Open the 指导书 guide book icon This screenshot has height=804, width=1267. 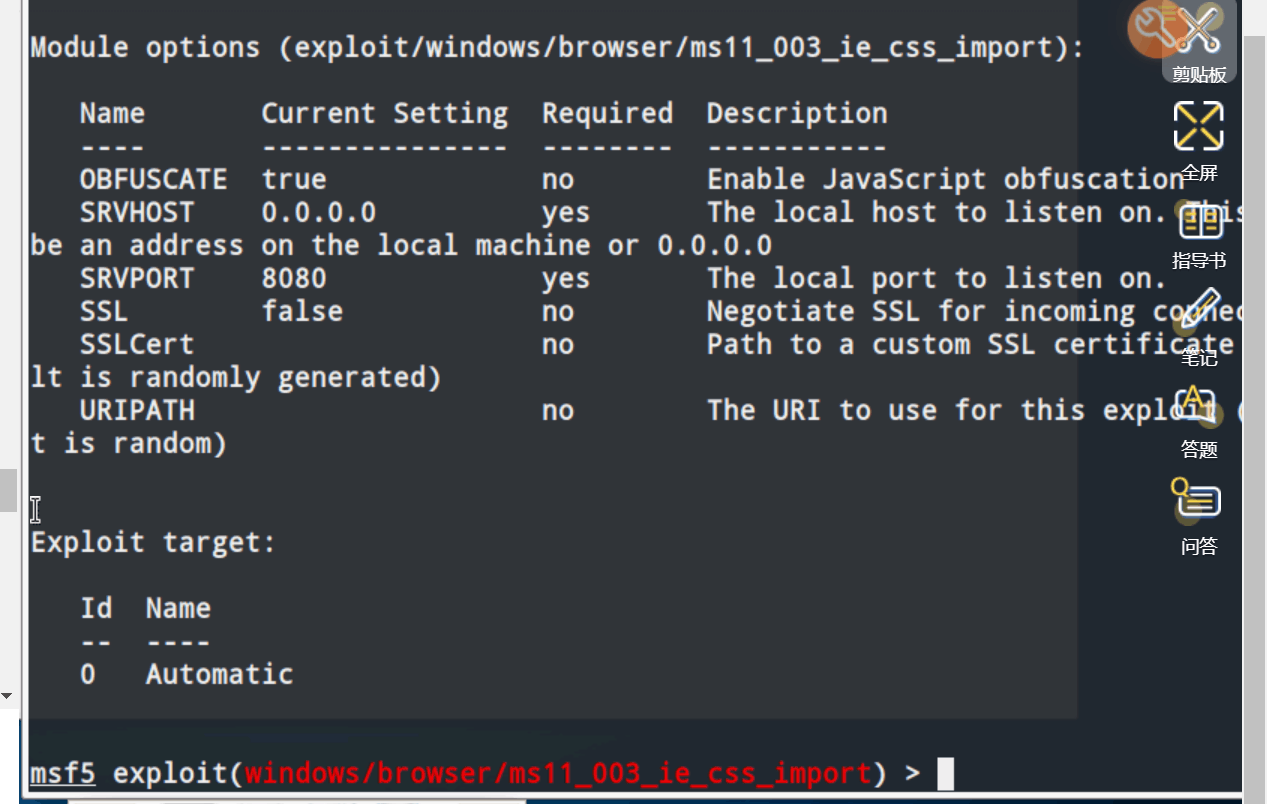1199,234
